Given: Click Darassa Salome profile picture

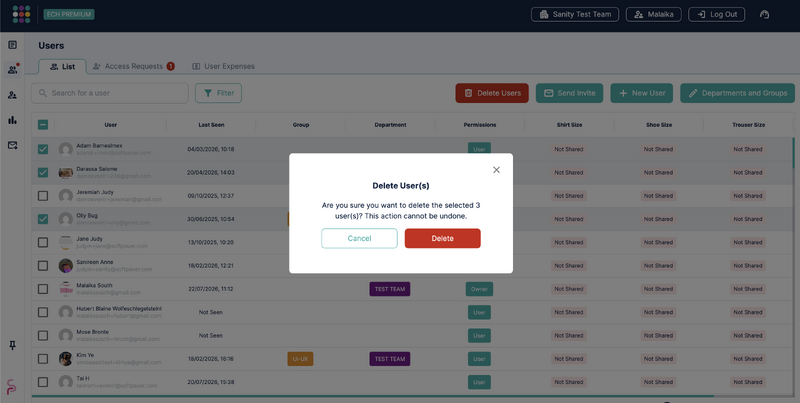Looking at the screenshot, I should (65, 172).
